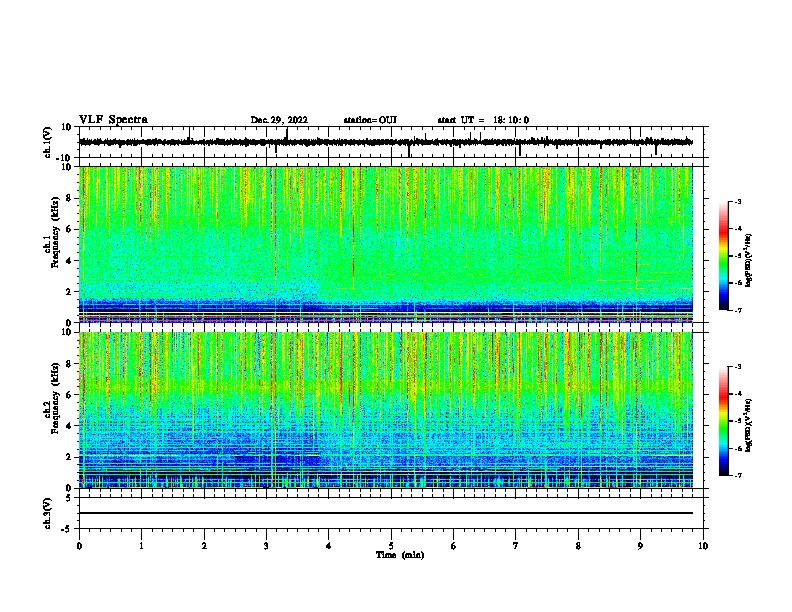Click the time axis tick label '5'
The width and height of the screenshot is (792, 612).
391,546
